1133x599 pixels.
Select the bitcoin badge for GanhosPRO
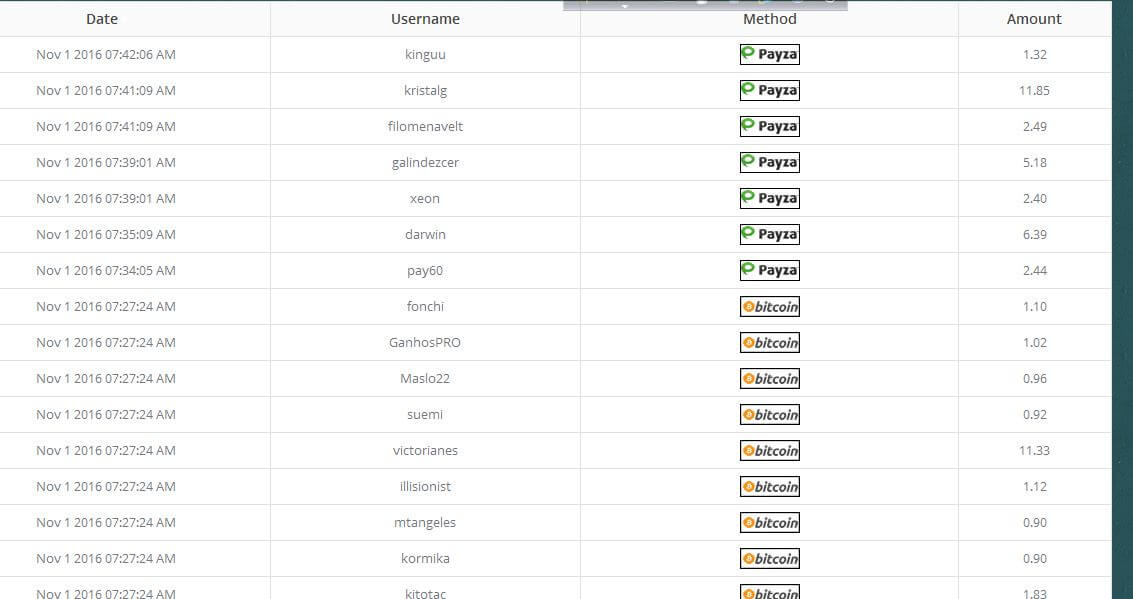coord(769,342)
